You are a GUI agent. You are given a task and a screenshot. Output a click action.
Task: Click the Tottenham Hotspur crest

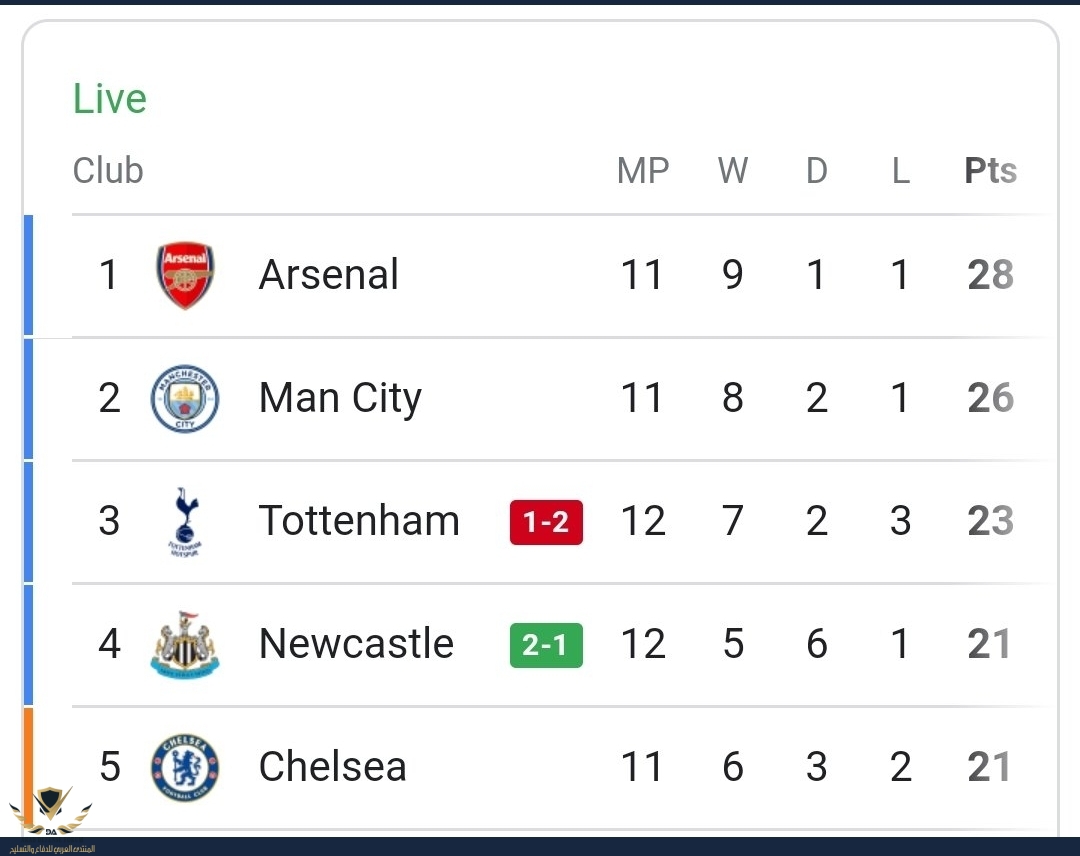coord(185,521)
